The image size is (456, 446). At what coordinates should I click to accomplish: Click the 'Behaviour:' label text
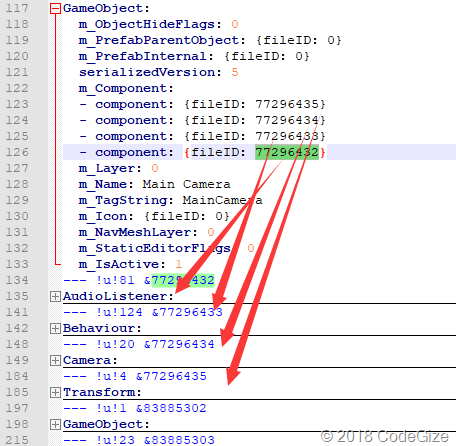click(102, 328)
